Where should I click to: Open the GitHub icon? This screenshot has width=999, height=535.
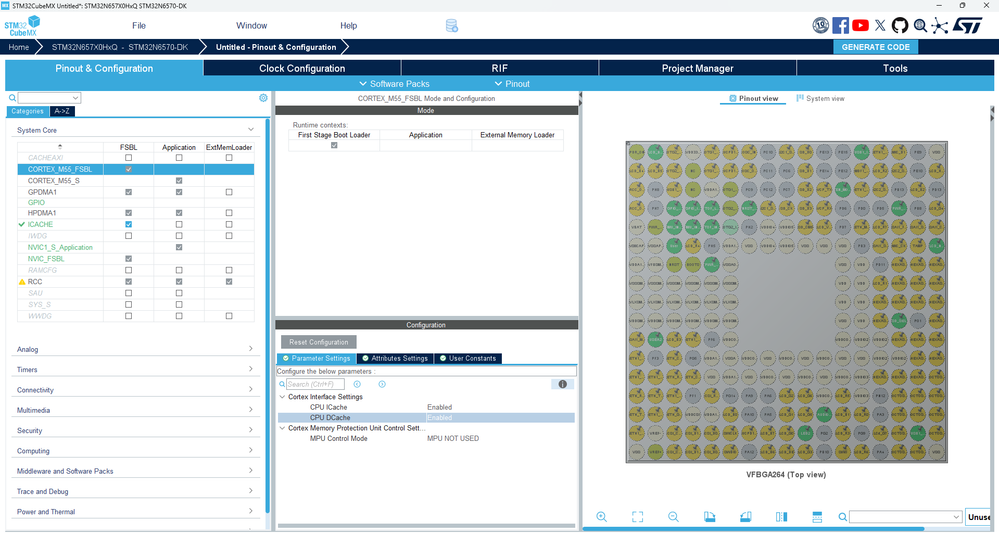point(900,25)
